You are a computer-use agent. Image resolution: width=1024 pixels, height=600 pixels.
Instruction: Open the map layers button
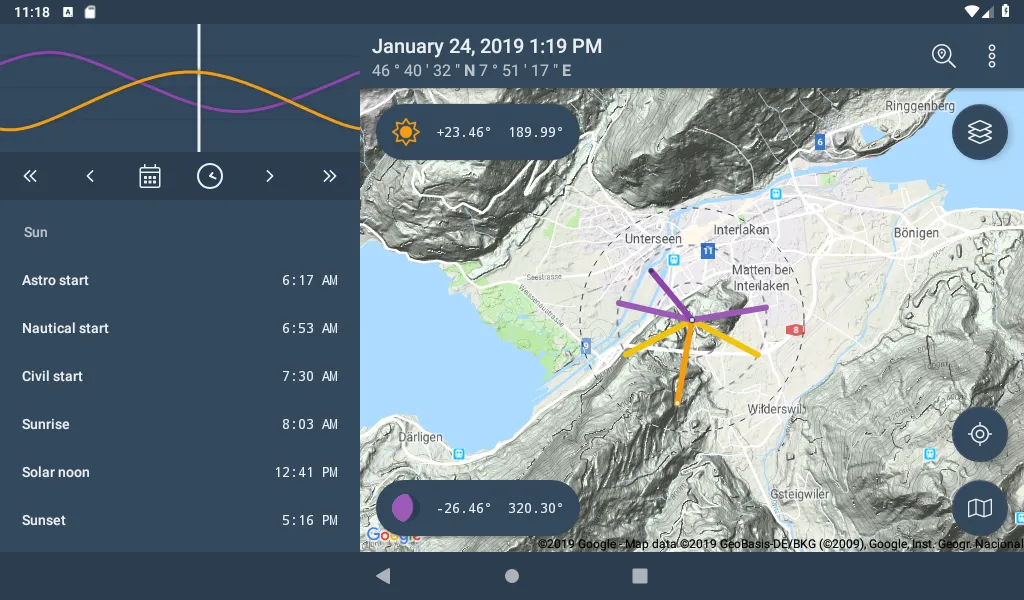pos(979,132)
